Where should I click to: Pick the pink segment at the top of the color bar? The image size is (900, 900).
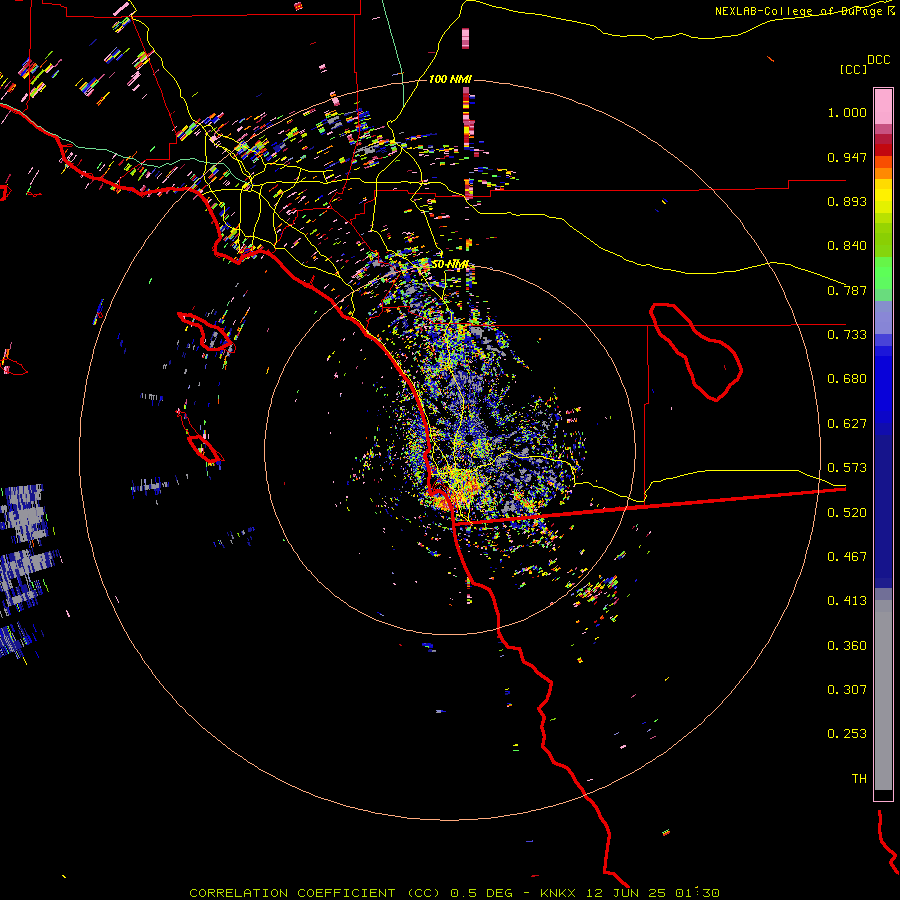tap(883, 106)
